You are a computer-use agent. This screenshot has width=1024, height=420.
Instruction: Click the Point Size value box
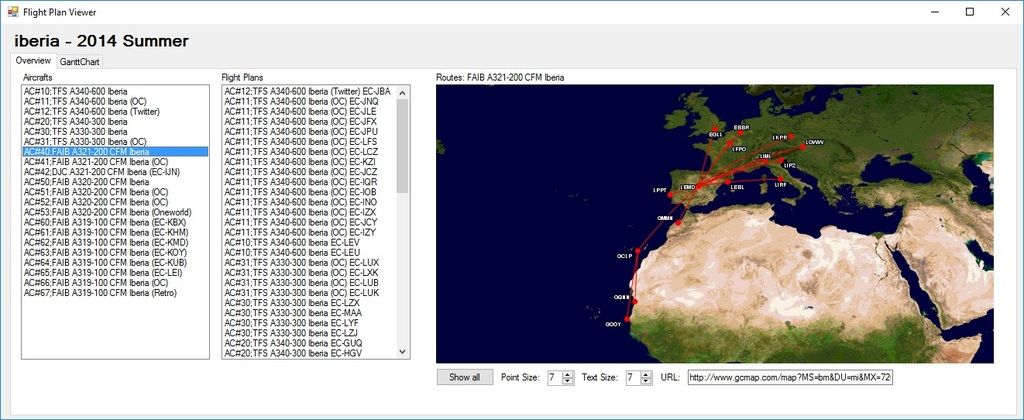click(x=554, y=378)
